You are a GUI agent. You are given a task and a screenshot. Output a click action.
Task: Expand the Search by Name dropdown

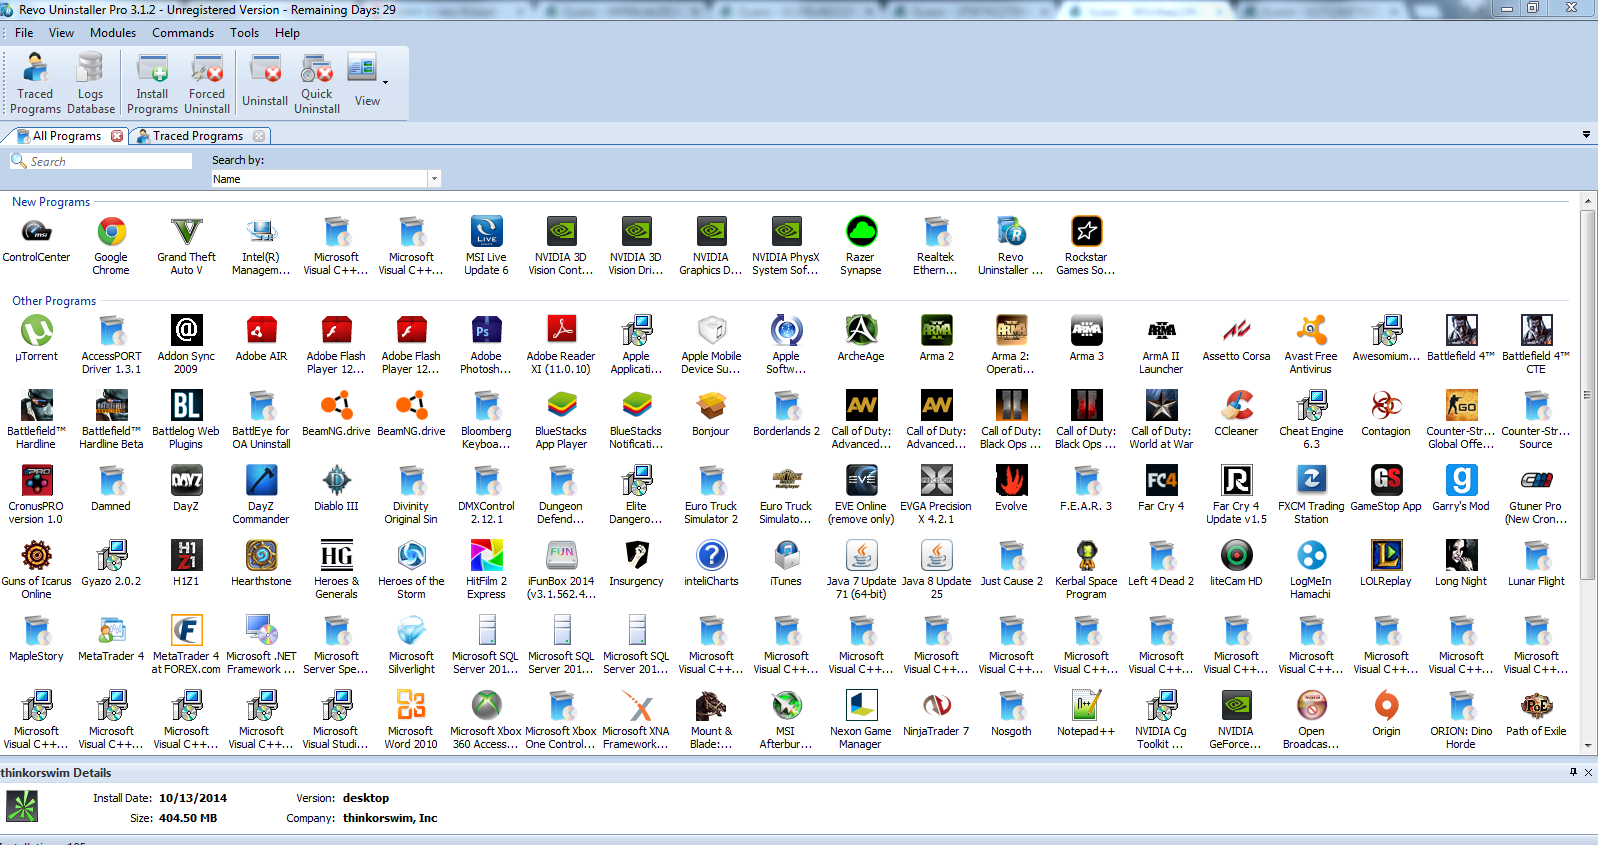[x=434, y=179]
